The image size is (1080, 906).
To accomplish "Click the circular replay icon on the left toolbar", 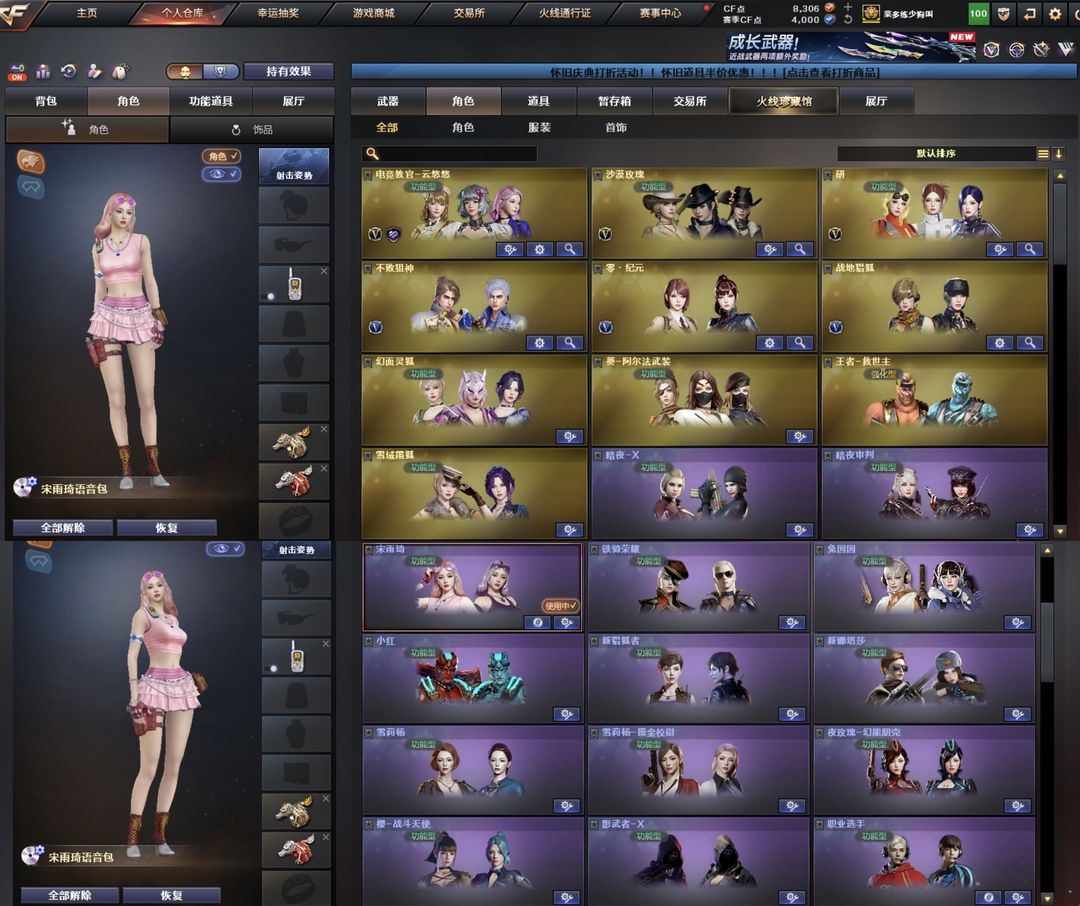I will [69, 71].
